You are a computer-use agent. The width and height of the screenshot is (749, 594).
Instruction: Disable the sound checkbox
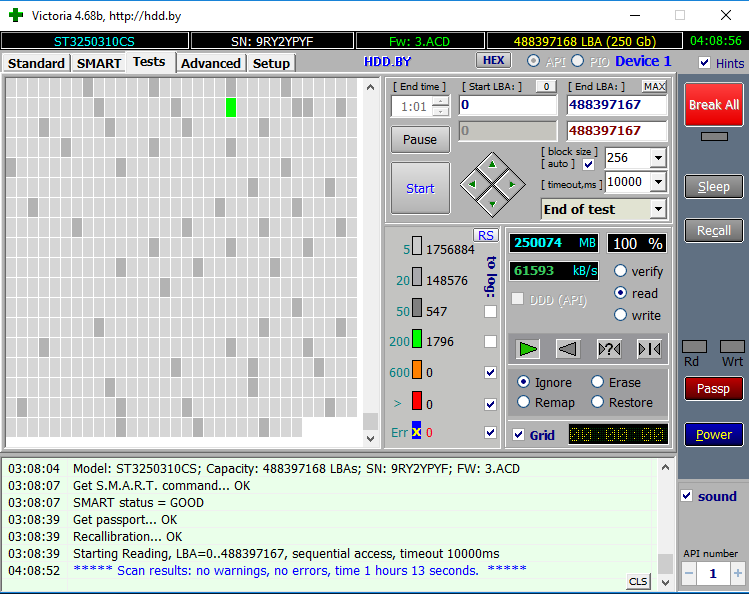click(x=687, y=496)
